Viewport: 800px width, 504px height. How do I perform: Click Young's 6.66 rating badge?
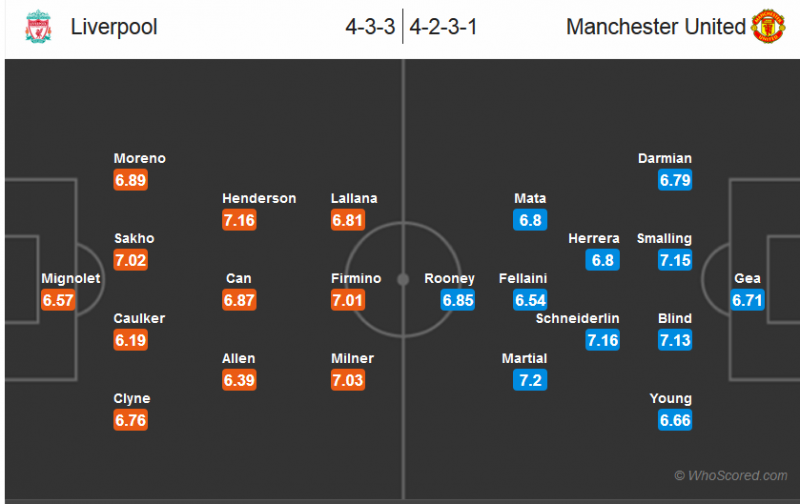click(676, 420)
